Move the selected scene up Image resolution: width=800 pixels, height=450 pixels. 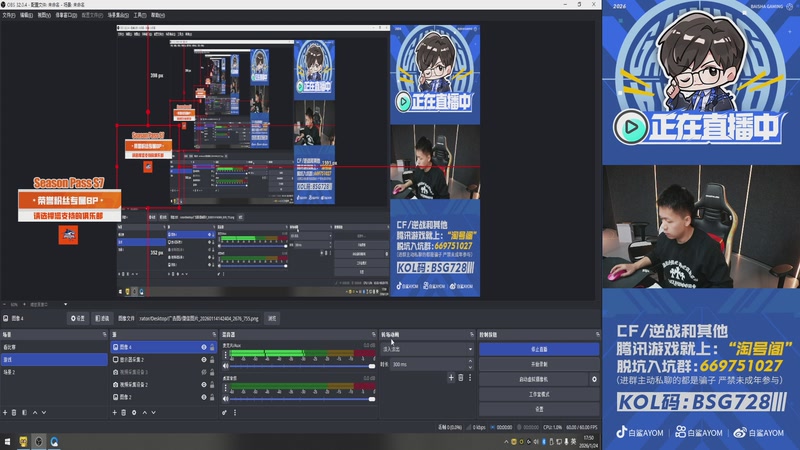(35, 412)
